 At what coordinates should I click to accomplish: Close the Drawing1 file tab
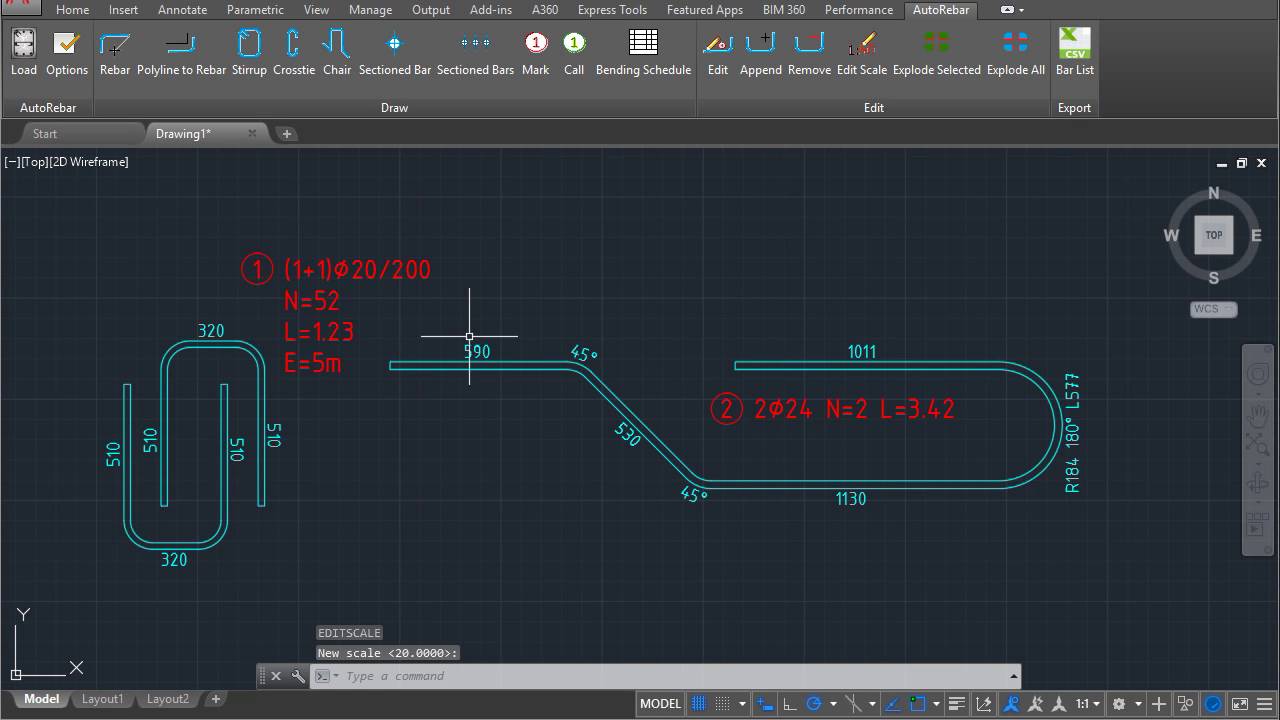point(252,133)
